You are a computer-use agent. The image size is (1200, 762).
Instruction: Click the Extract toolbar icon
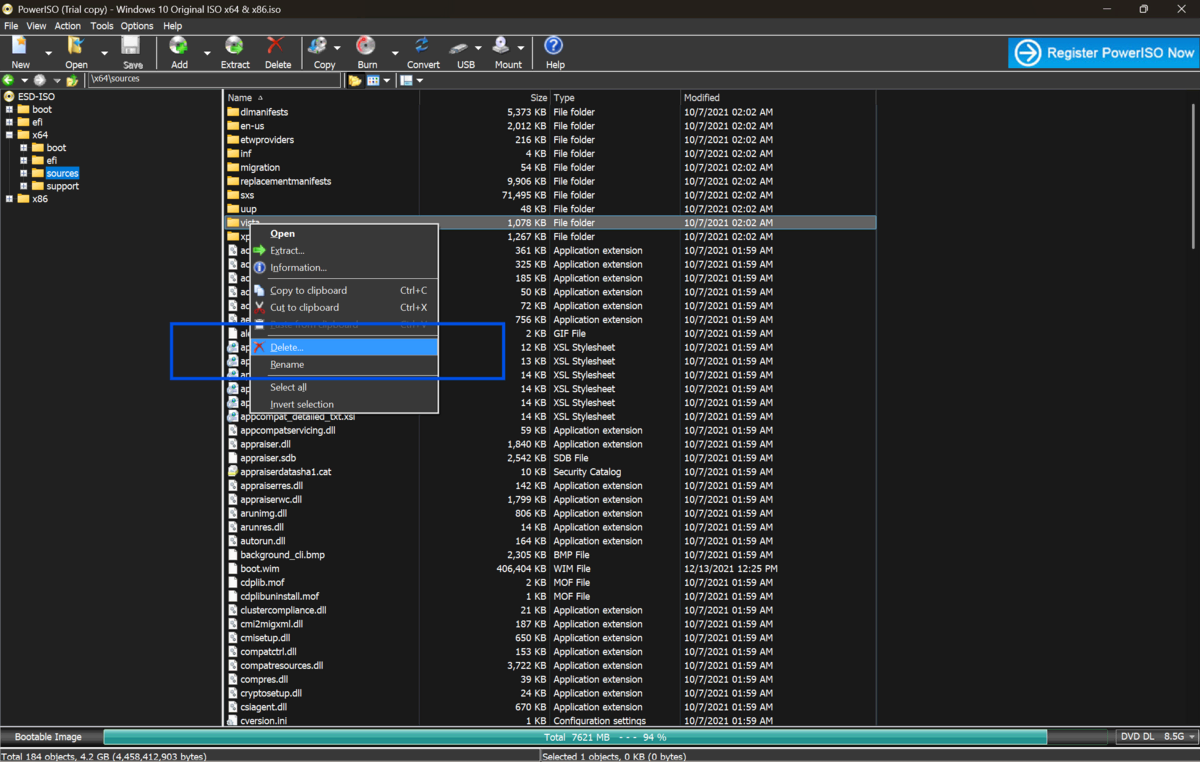pos(234,47)
